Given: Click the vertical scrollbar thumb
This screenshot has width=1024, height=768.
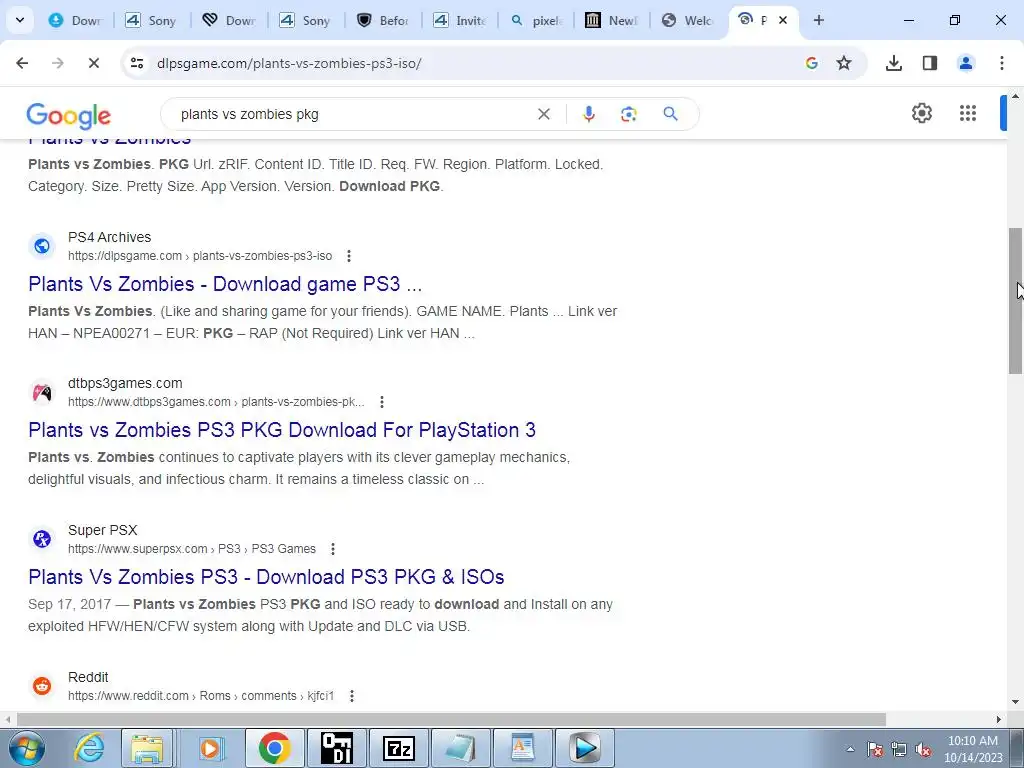Looking at the screenshot, I should tap(1015, 301).
